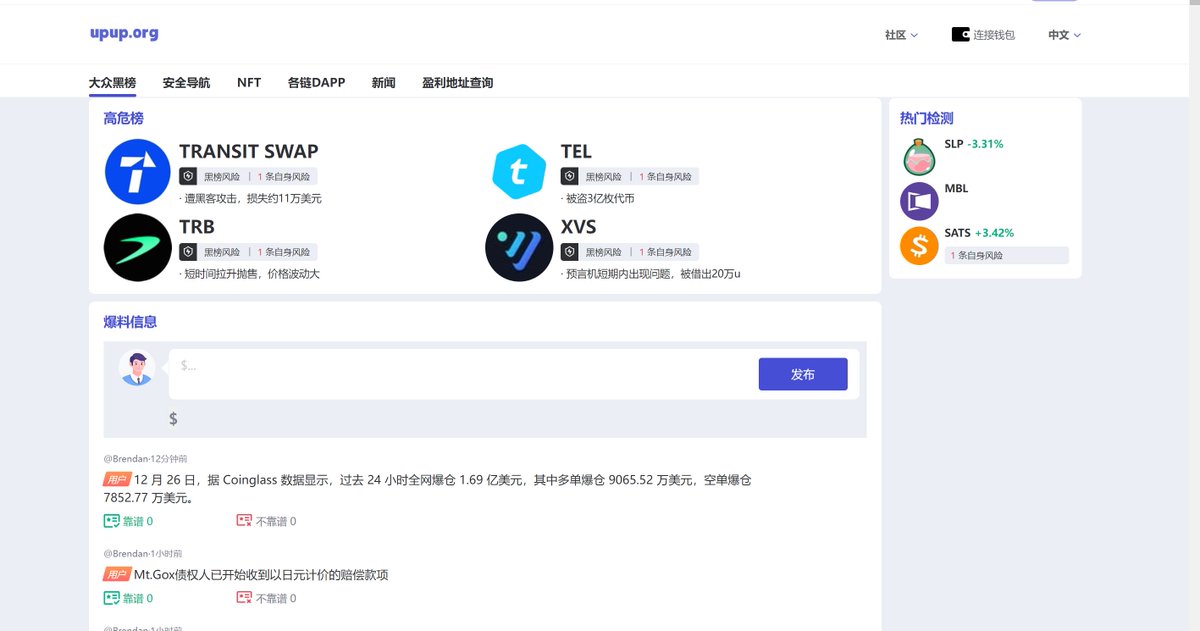Go to the 各链DAPP tab
The width and height of the screenshot is (1200, 631).
pos(316,83)
